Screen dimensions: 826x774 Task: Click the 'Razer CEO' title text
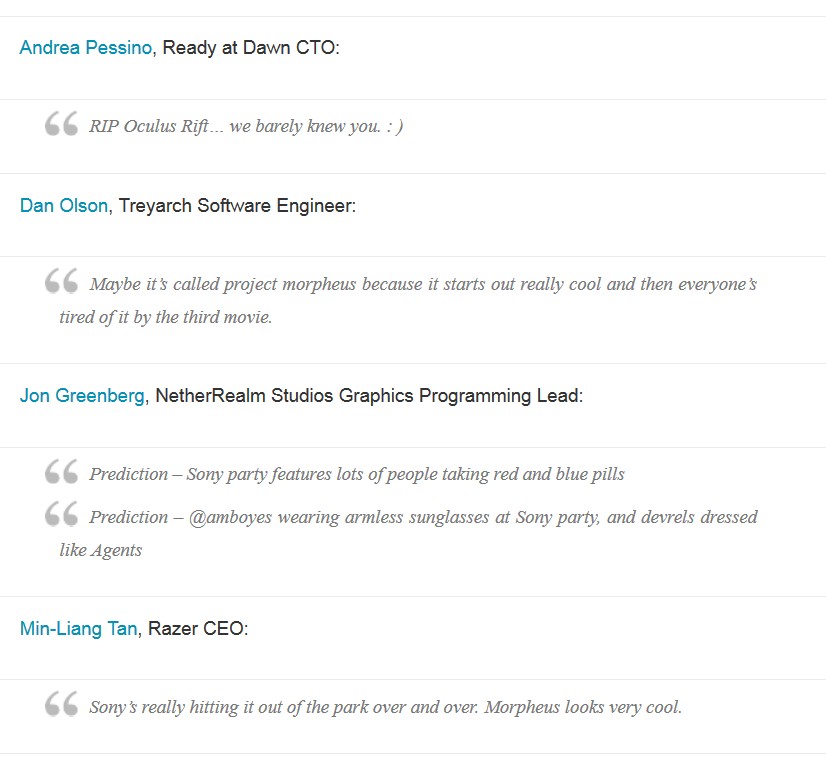coord(198,629)
